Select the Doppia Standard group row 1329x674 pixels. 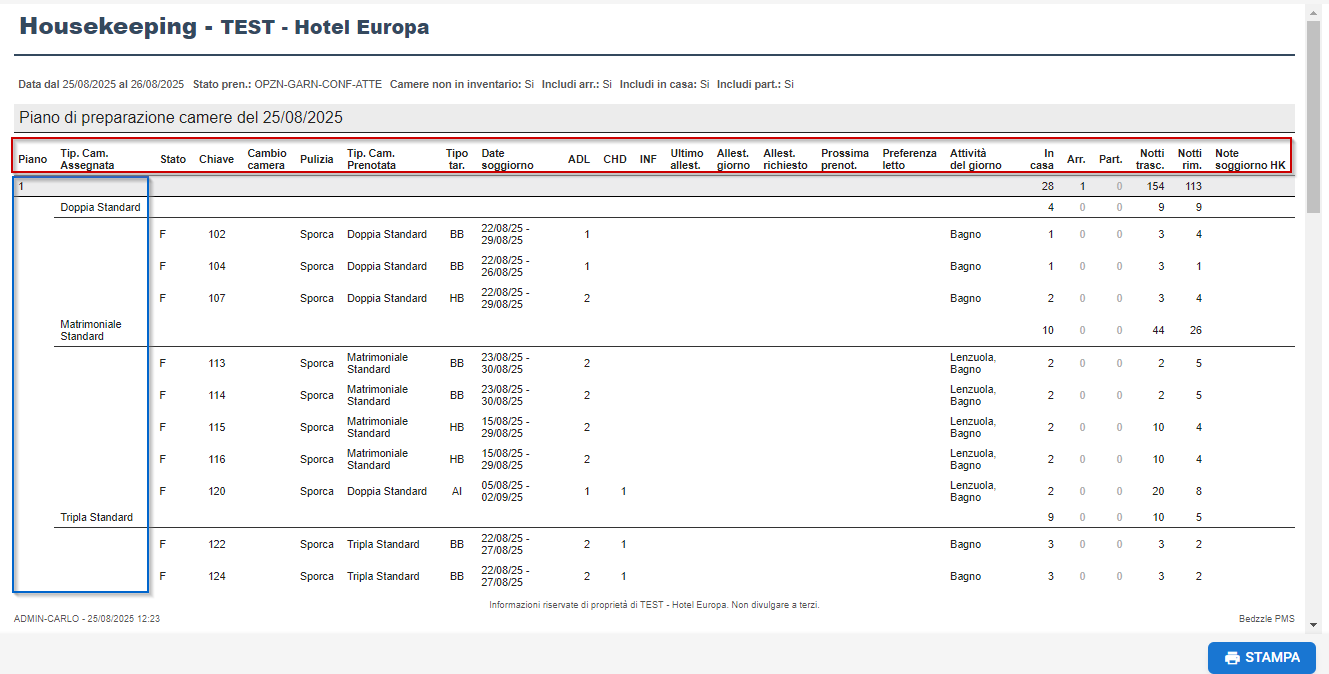100,208
